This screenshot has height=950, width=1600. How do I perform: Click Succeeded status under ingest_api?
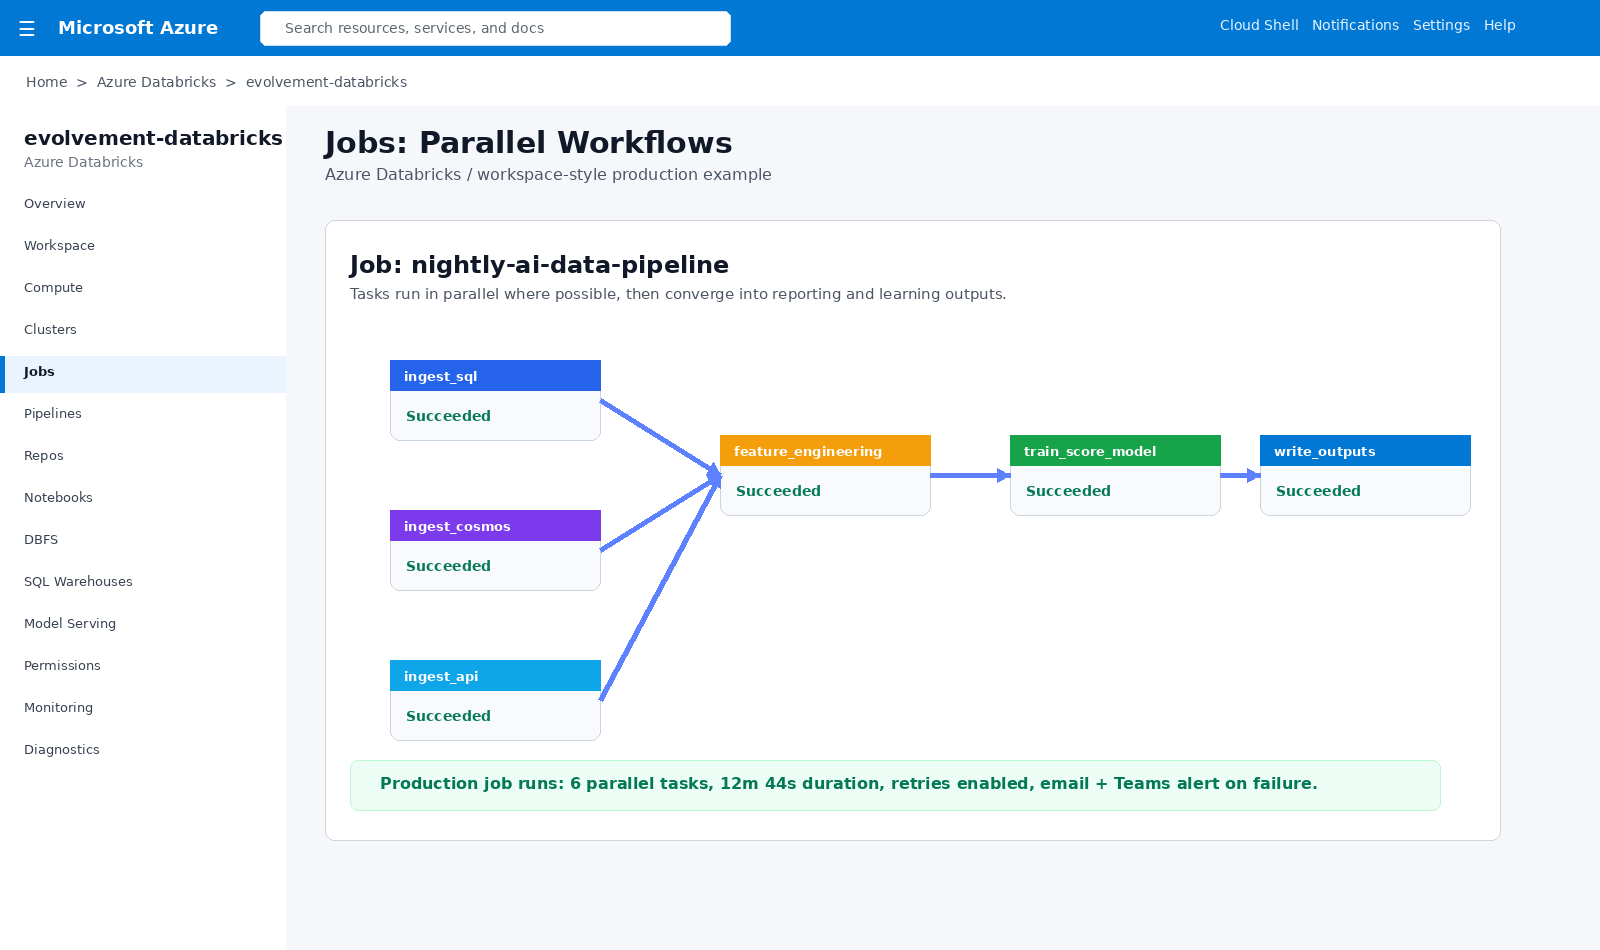click(x=448, y=716)
